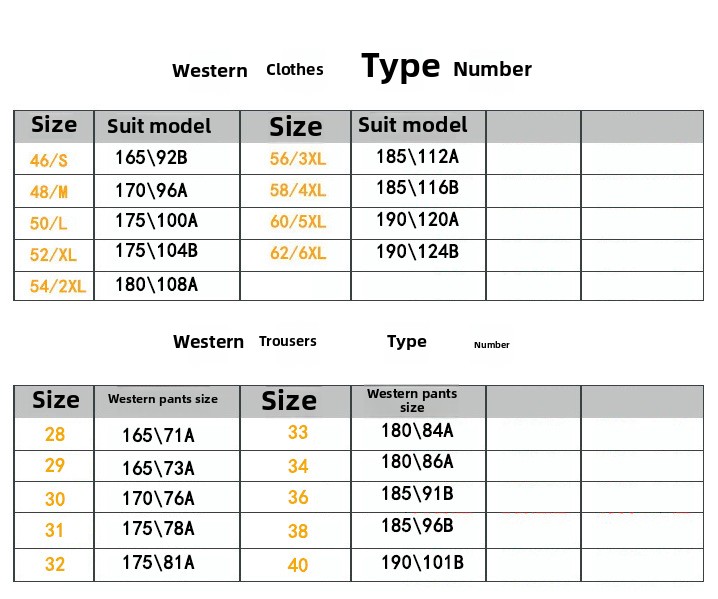Image resolution: width=718 pixels, height=599 pixels.
Task: Select suit model 190\124B
Action: (417, 251)
